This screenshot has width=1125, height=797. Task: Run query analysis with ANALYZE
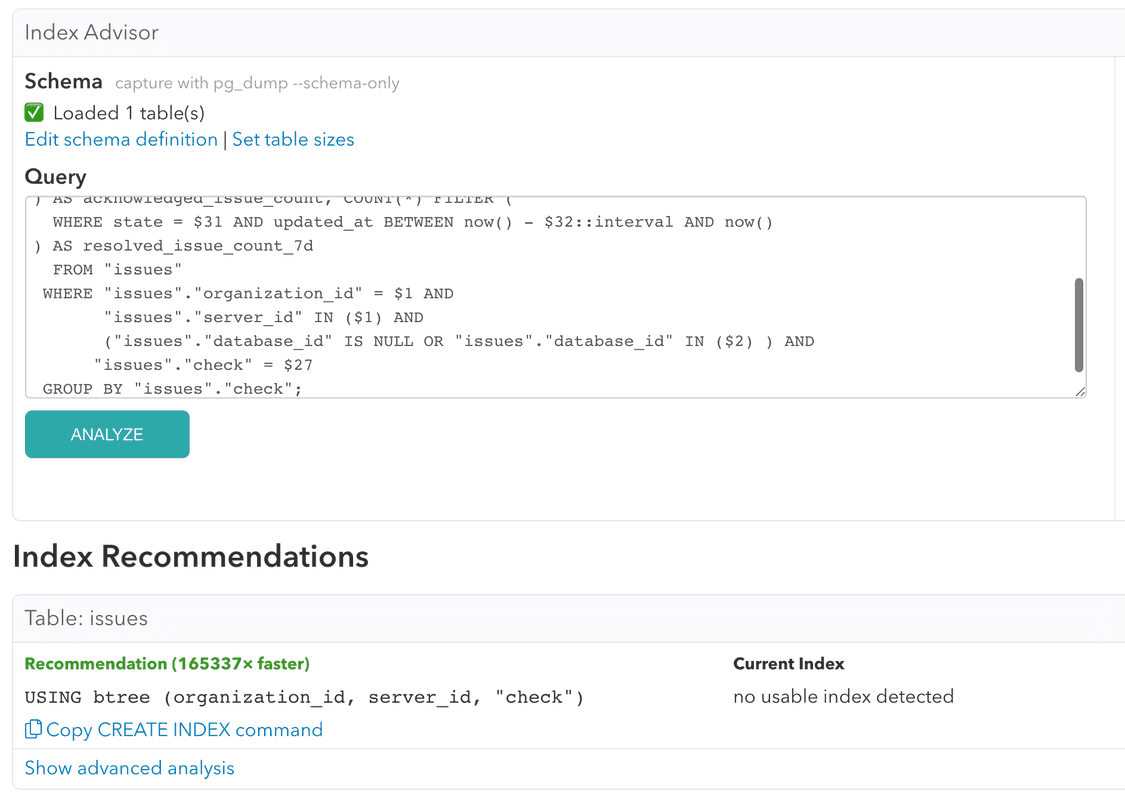(x=107, y=434)
